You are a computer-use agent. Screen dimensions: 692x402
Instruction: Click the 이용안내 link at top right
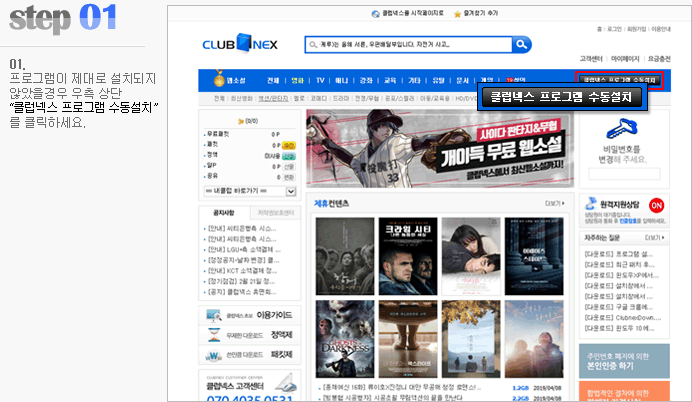click(661, 29)
